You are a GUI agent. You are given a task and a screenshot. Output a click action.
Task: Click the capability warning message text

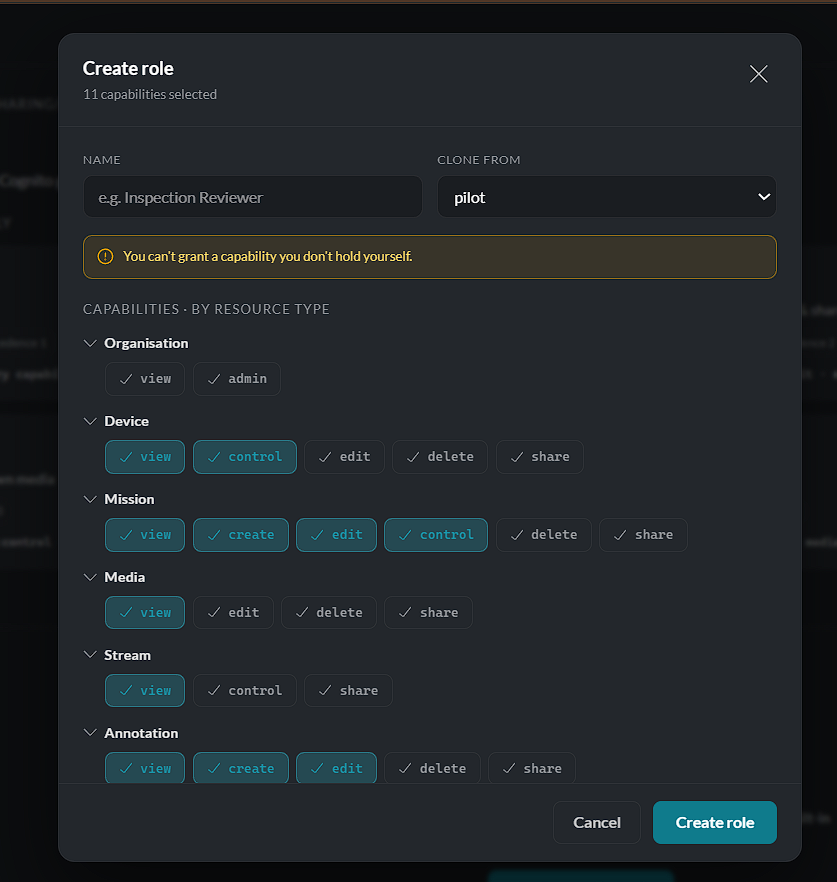click(x=268, y=256)
